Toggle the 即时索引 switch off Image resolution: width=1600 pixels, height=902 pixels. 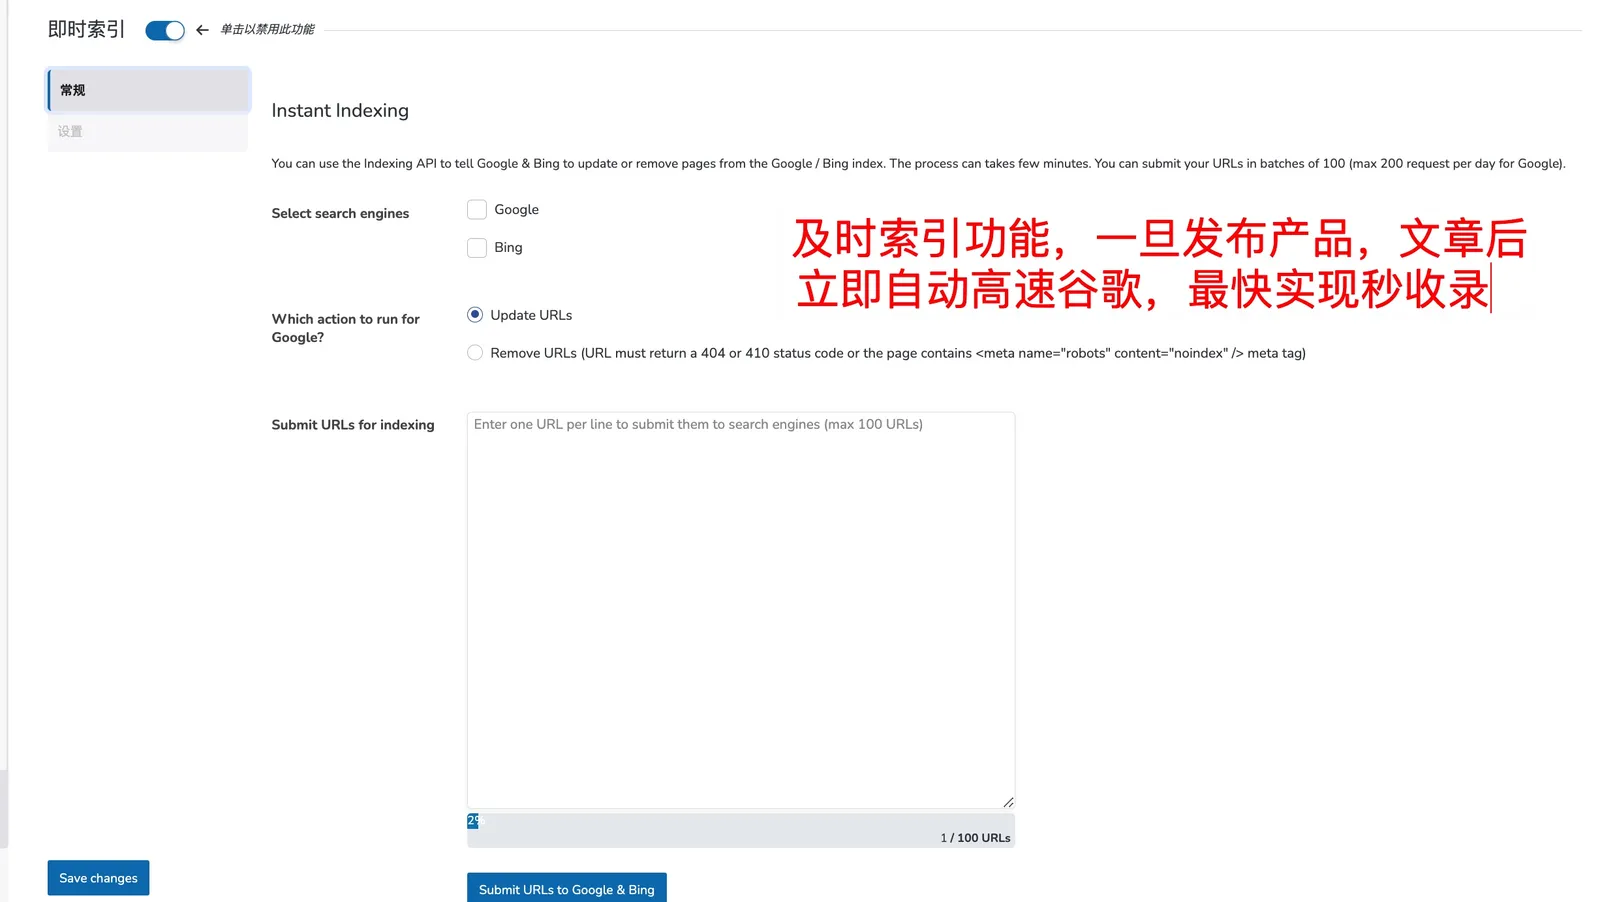(165, 31)
